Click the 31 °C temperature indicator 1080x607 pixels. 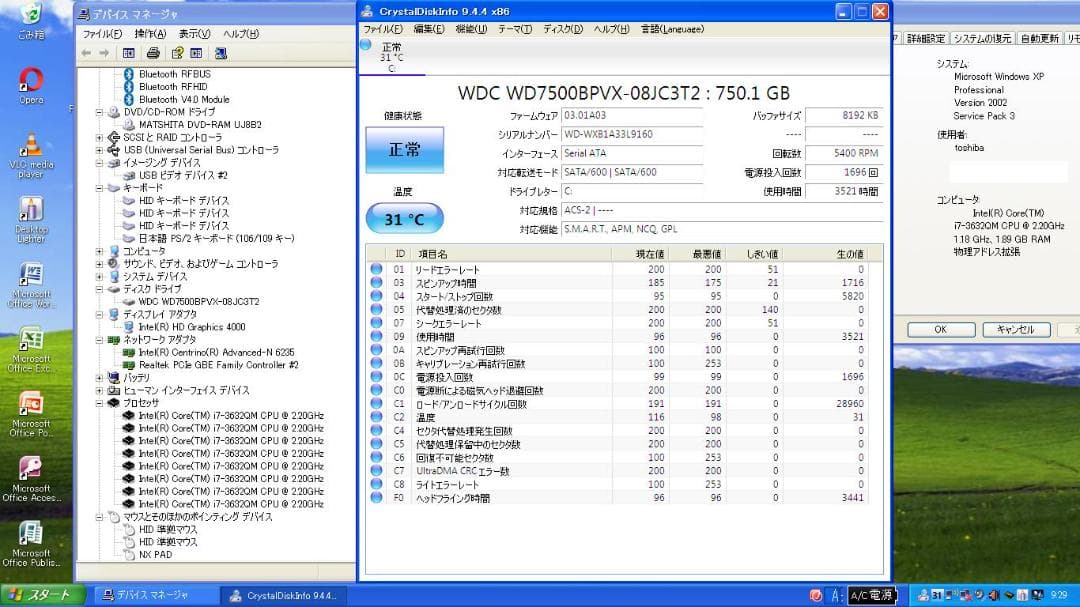point(404,218)
